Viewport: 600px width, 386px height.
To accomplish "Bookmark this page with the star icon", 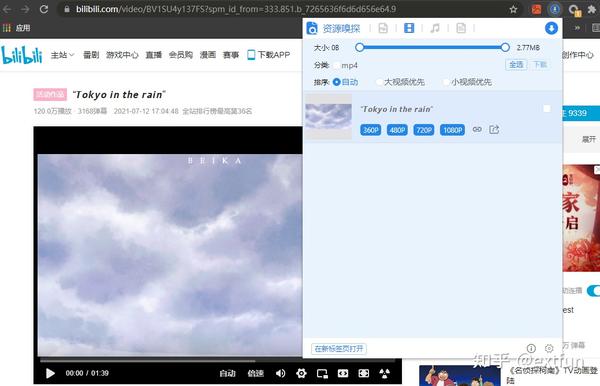I will point(513,10).
